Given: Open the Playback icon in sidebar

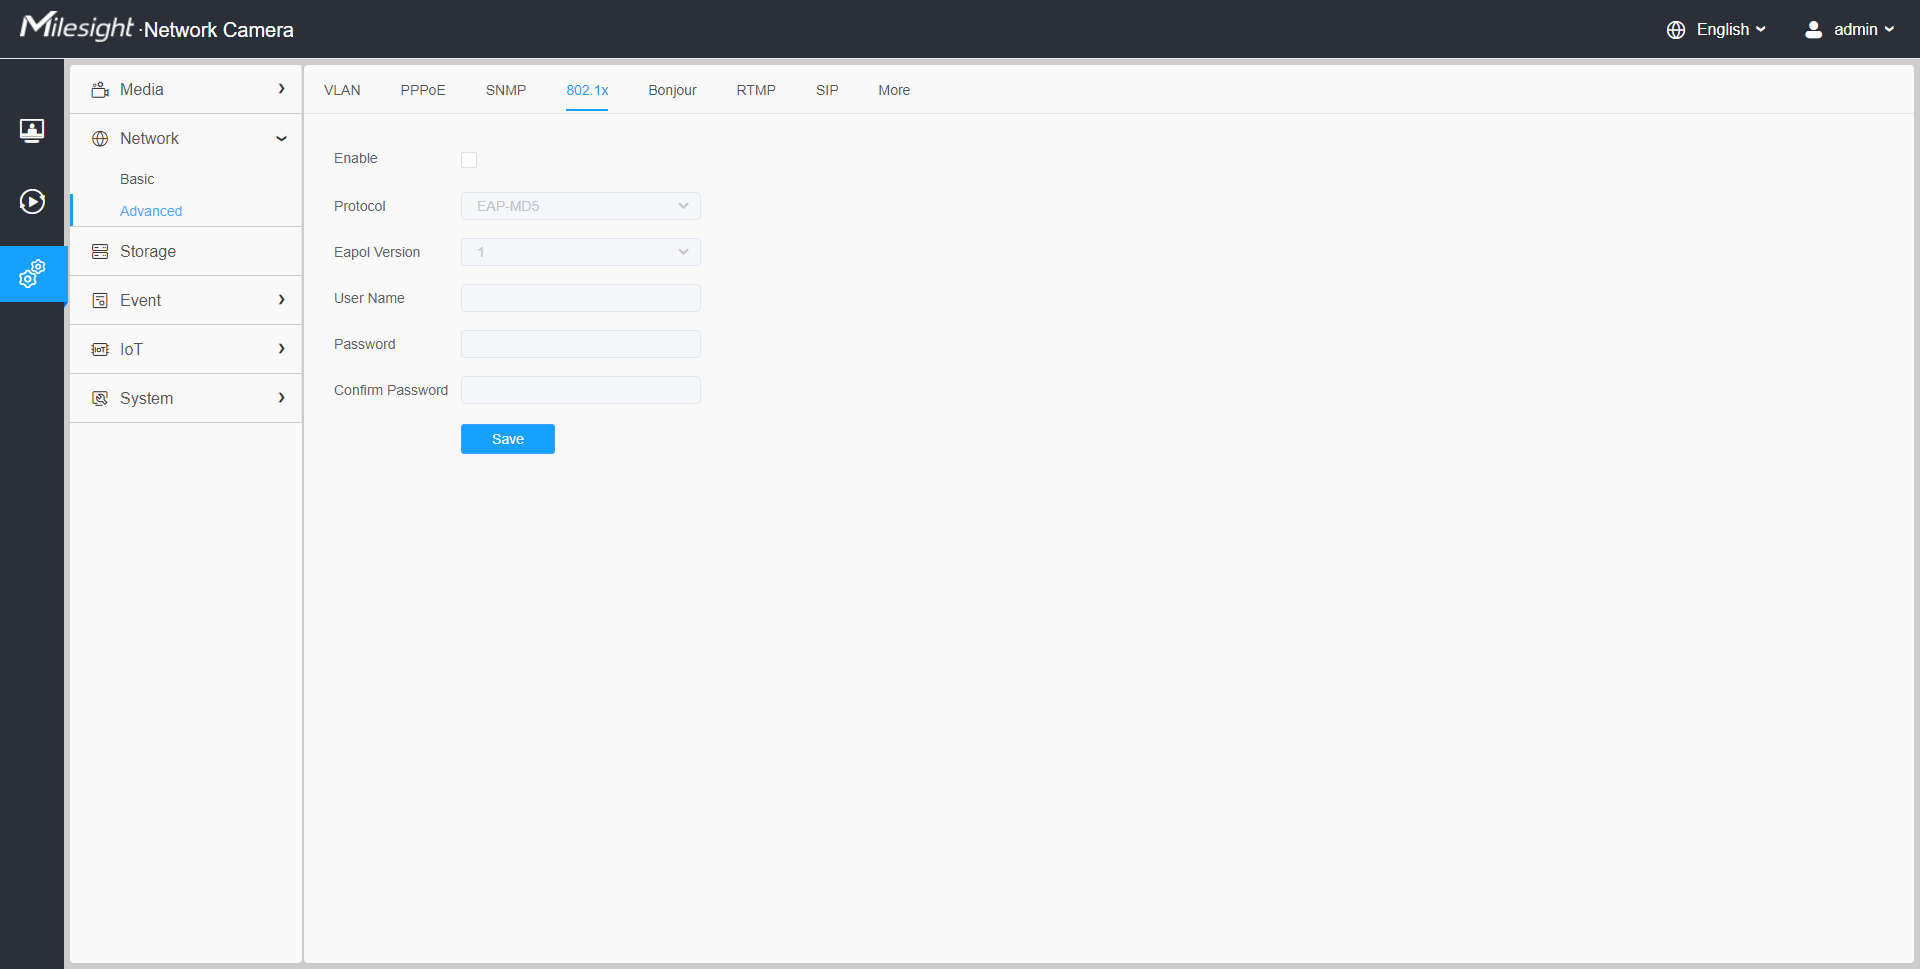Looking at the screenshot, I should (32, 202).
